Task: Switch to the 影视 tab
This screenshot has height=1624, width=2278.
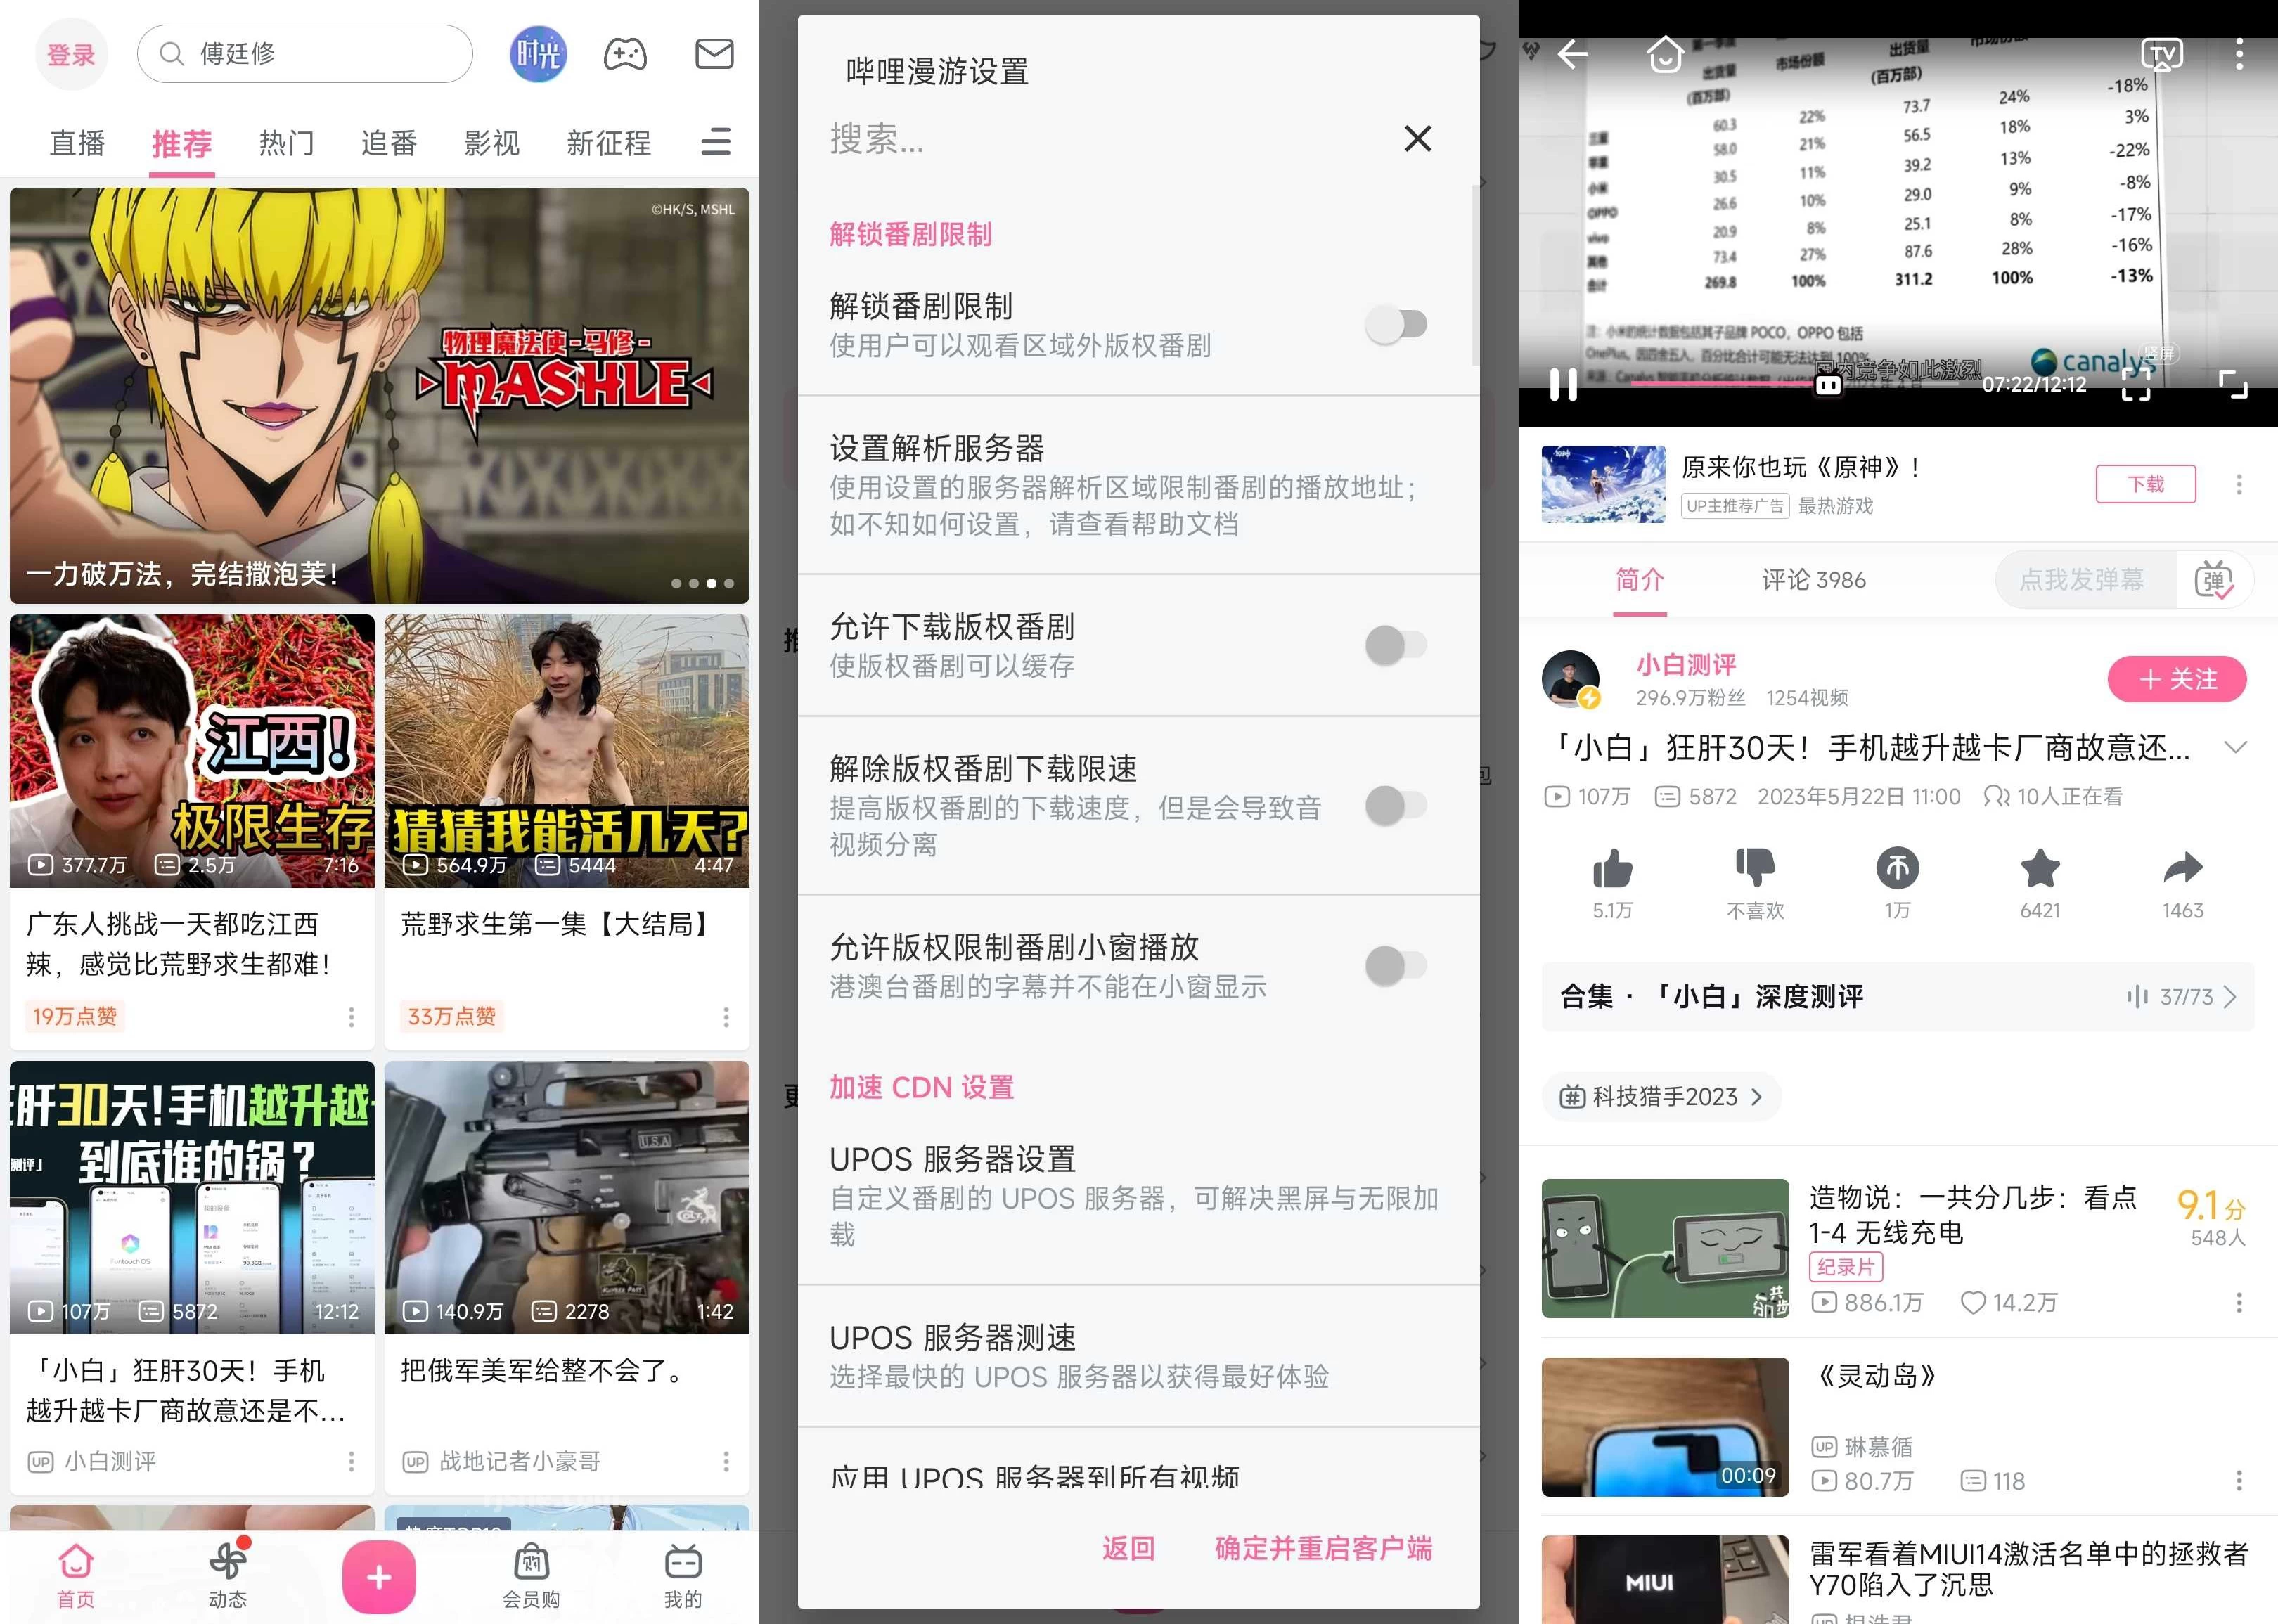Action: [492, 143]
